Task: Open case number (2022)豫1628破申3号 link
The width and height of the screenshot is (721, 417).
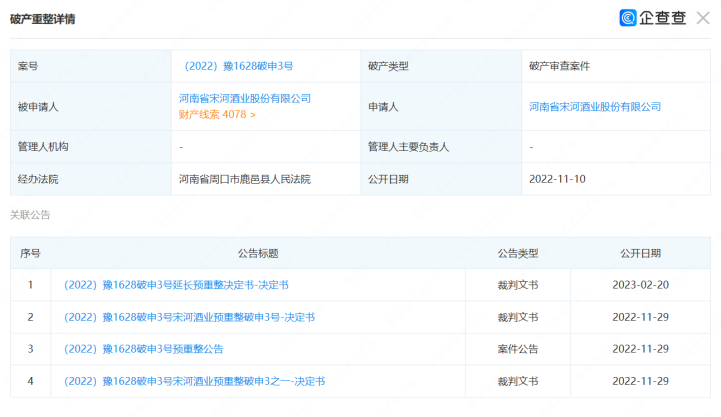Action: 235,66
